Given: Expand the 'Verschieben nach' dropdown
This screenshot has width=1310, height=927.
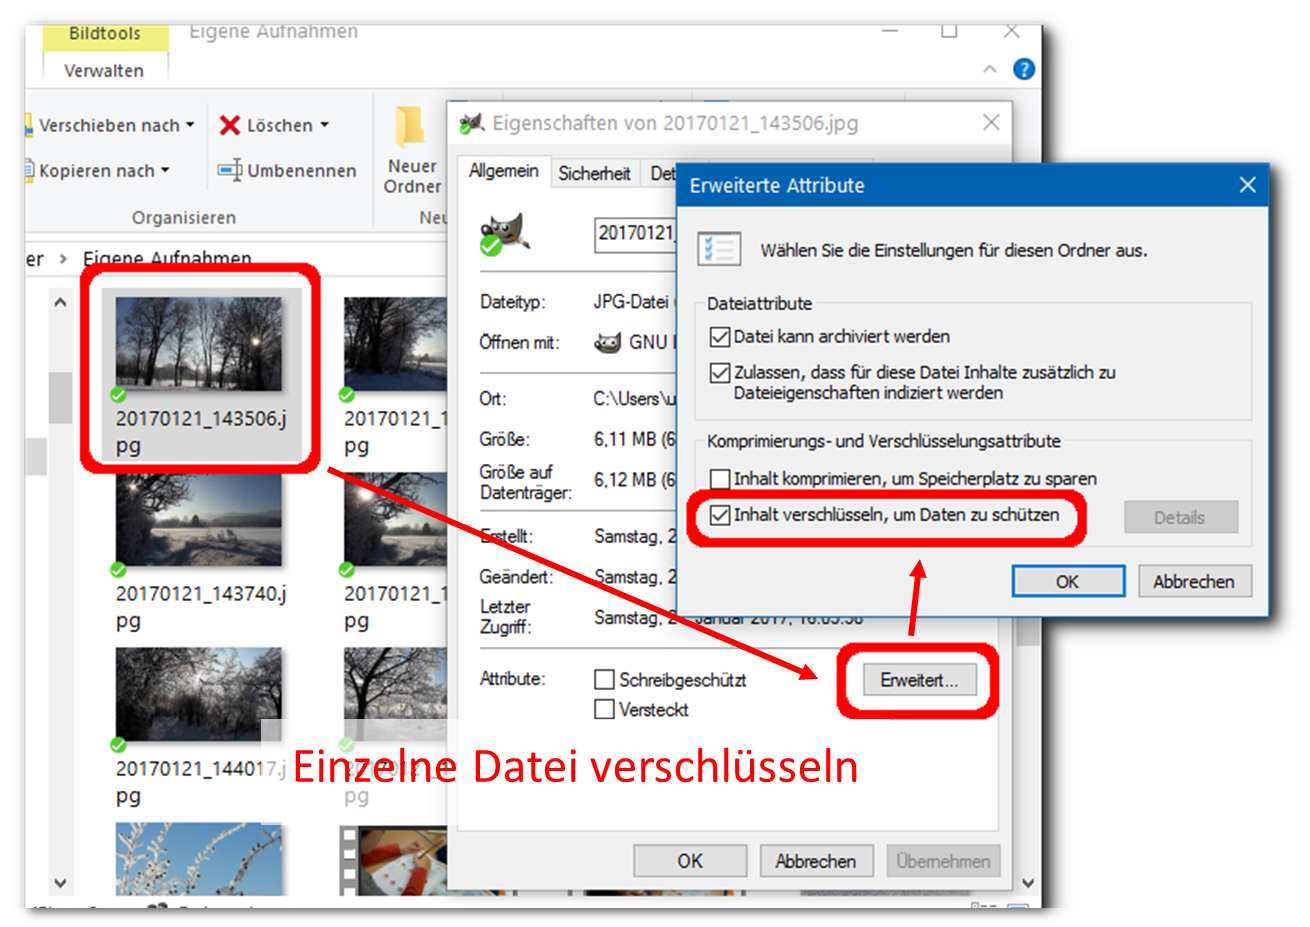Looking at the screenshot, I should [190, 126].
